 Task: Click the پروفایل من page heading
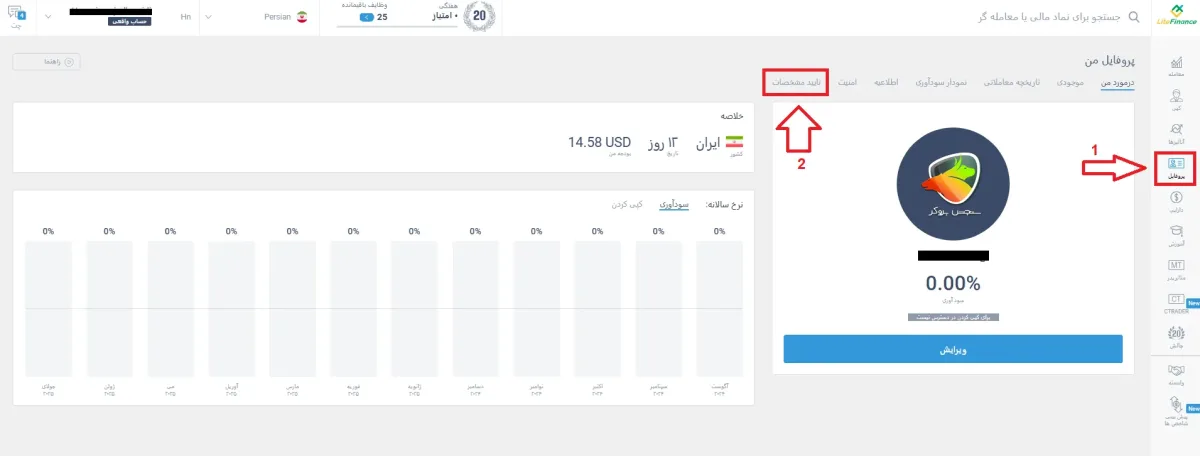click(x=1111, y=60)
